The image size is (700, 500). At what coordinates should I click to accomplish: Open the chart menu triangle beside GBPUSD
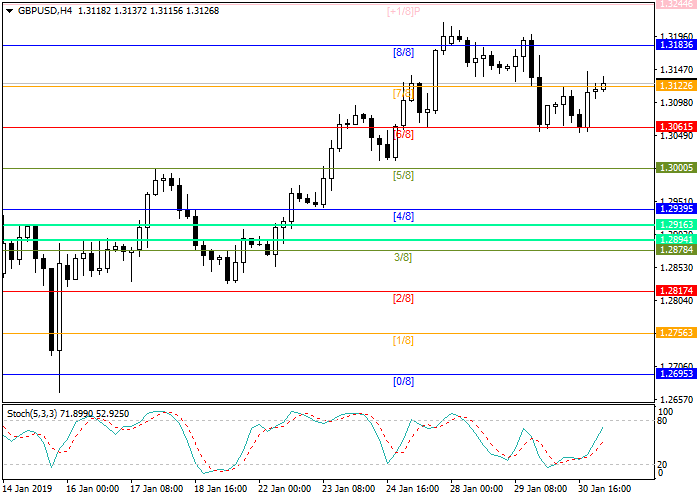tap(7, 11)
